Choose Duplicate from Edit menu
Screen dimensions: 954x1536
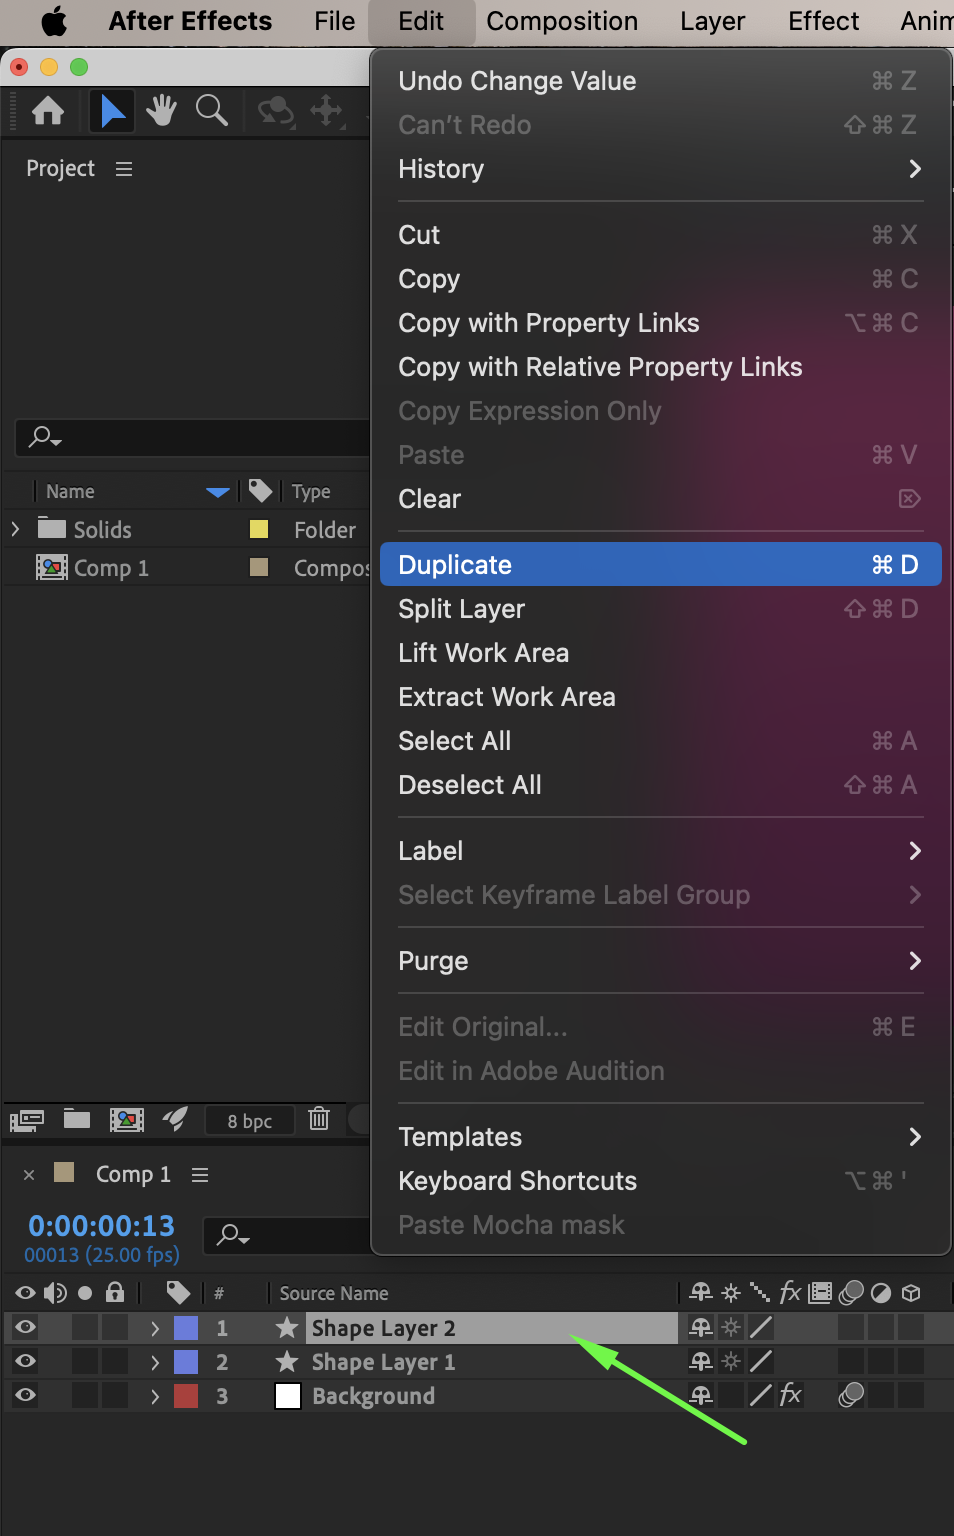click(x=660, y=565)
